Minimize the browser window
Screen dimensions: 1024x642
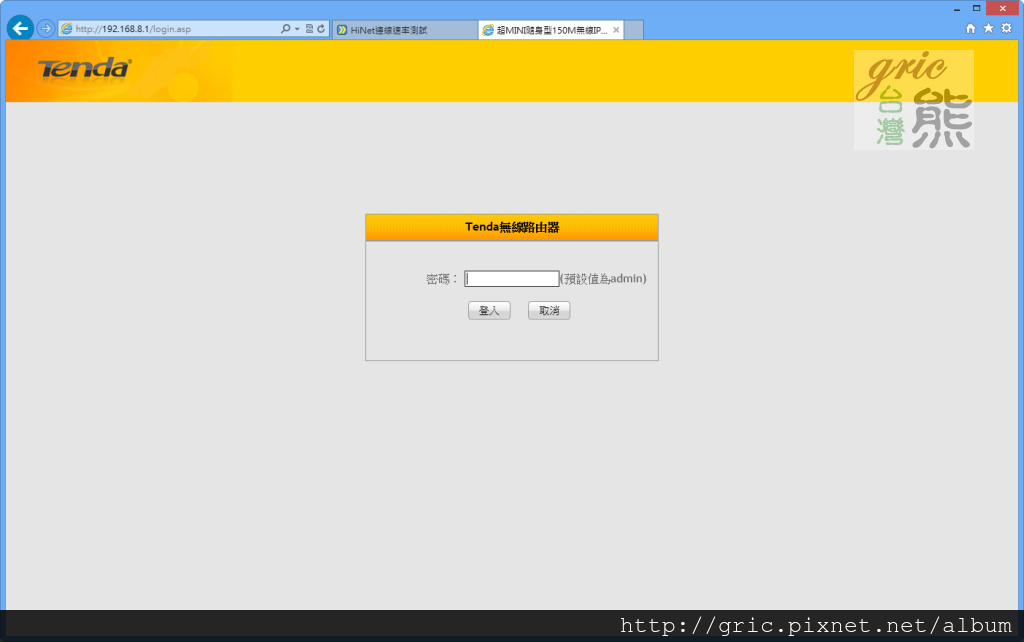click(957, 8)
